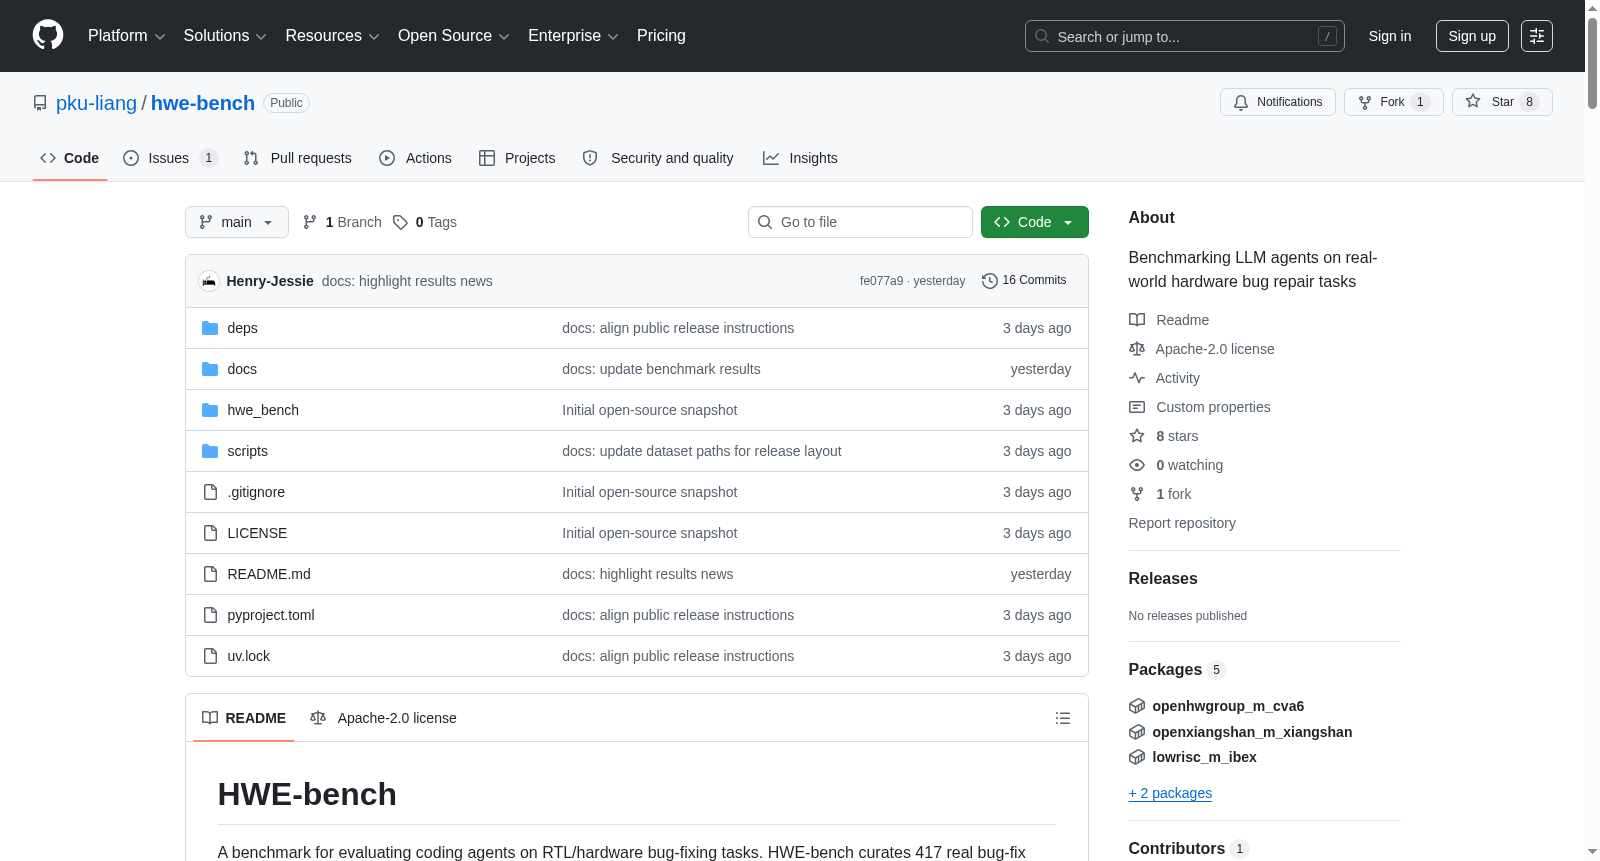This screenshot has height=861, width=1600.
Task: Click the Notifications bell button
Action: (1277, 102)
